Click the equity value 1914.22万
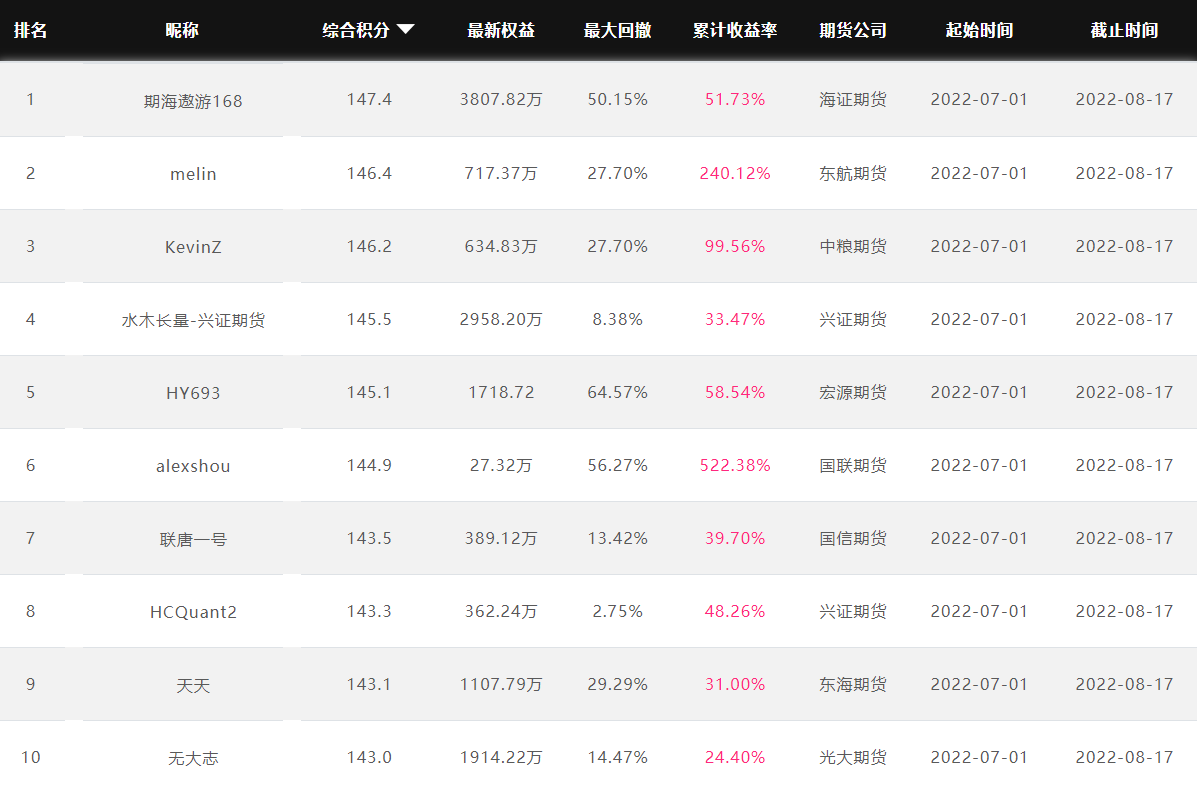Screen dimensions: 1197x791 coord(501,757)
